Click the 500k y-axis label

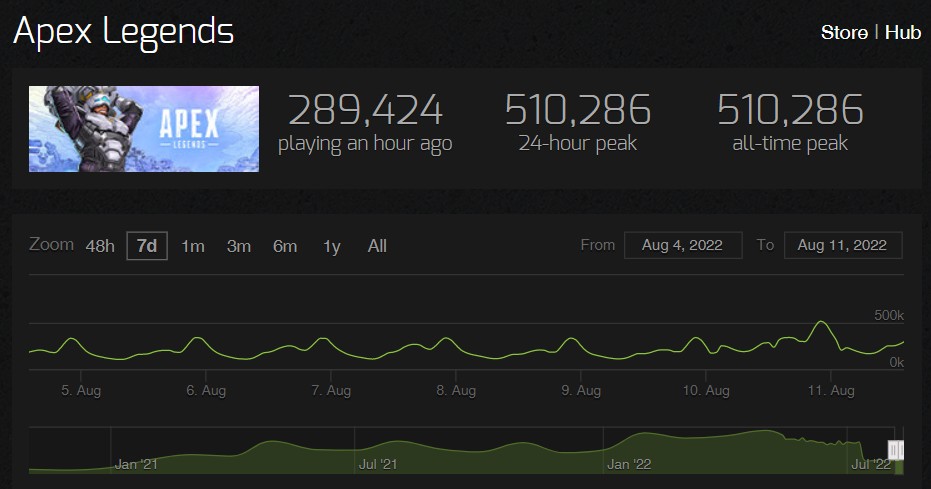pyautogui.click(x=888, y=315)
